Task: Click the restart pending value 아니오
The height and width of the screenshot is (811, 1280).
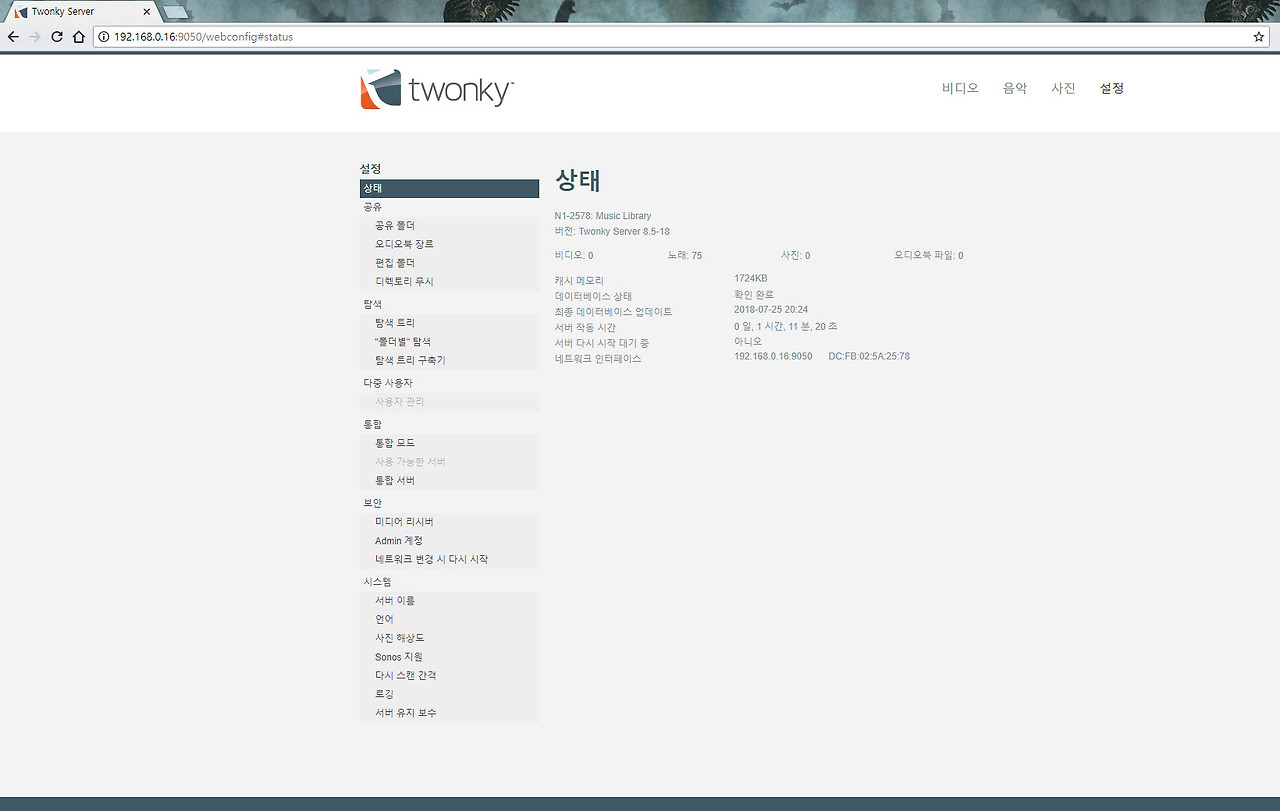Action: click(748, 342)
